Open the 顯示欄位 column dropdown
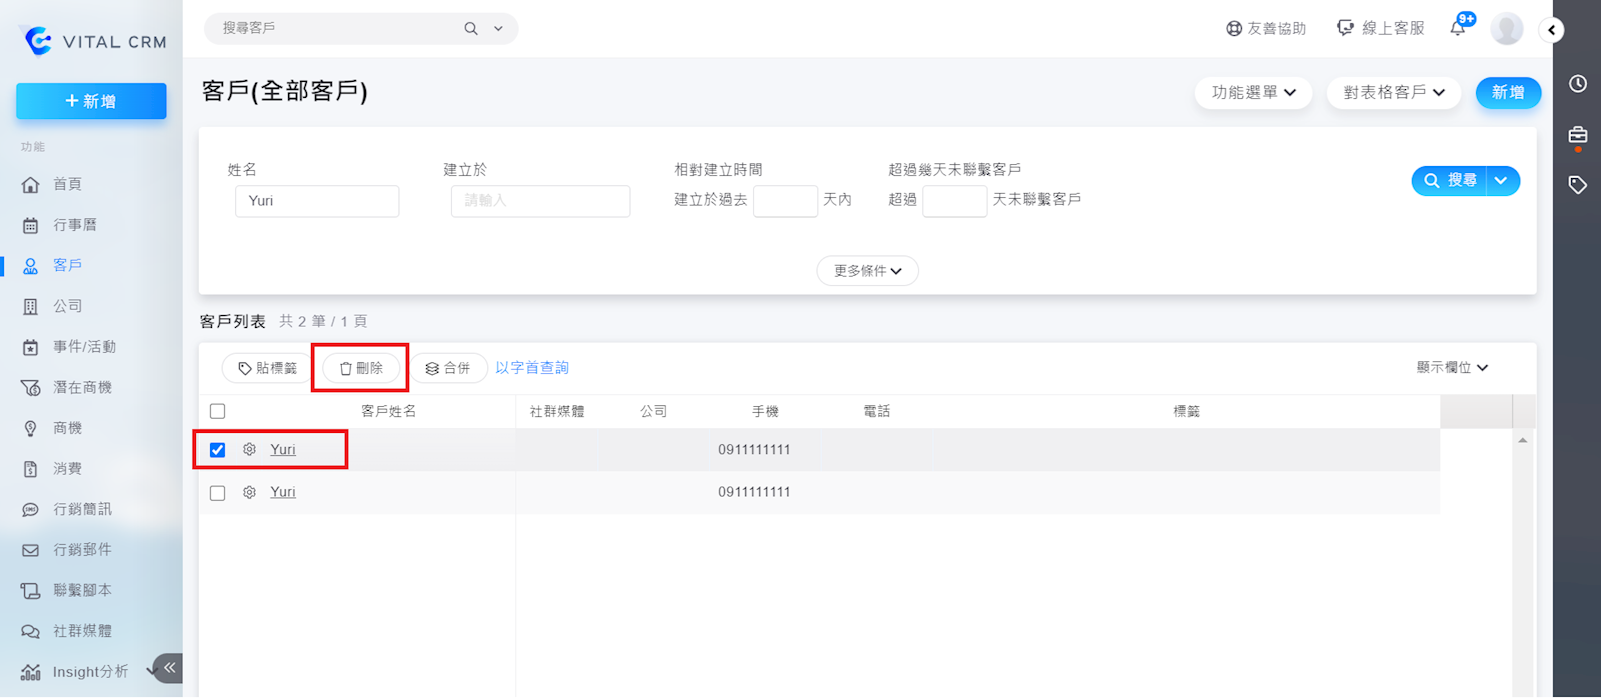The image size is (1601, 698). (1452, 368)
